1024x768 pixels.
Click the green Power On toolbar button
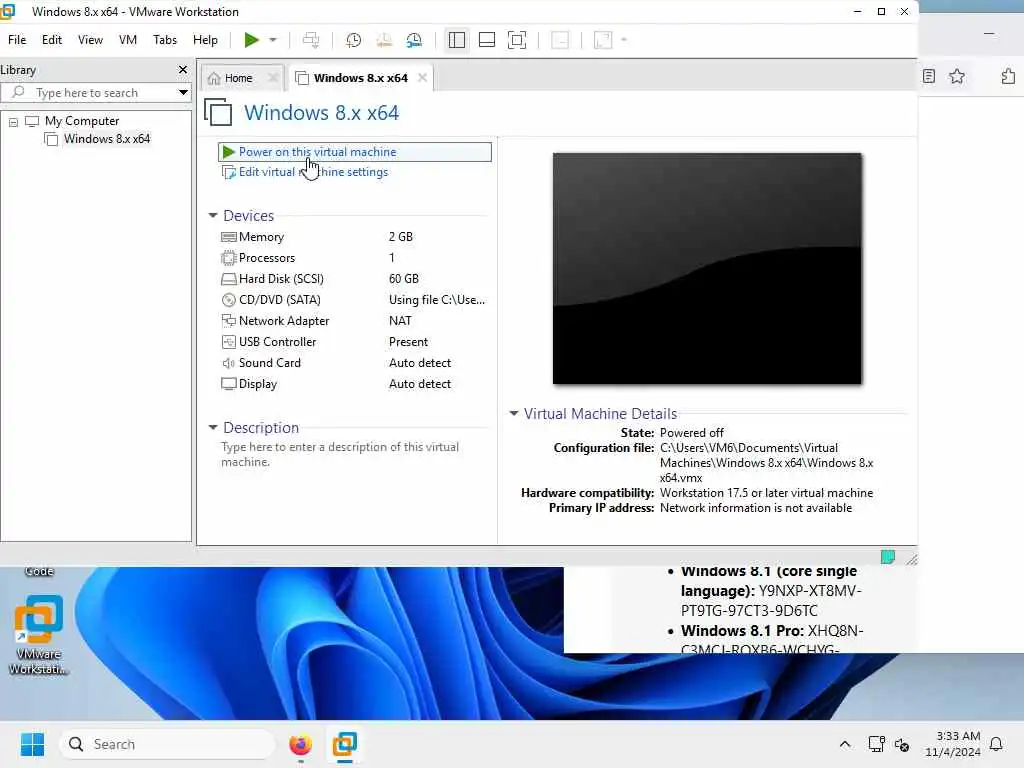point(251,40)
